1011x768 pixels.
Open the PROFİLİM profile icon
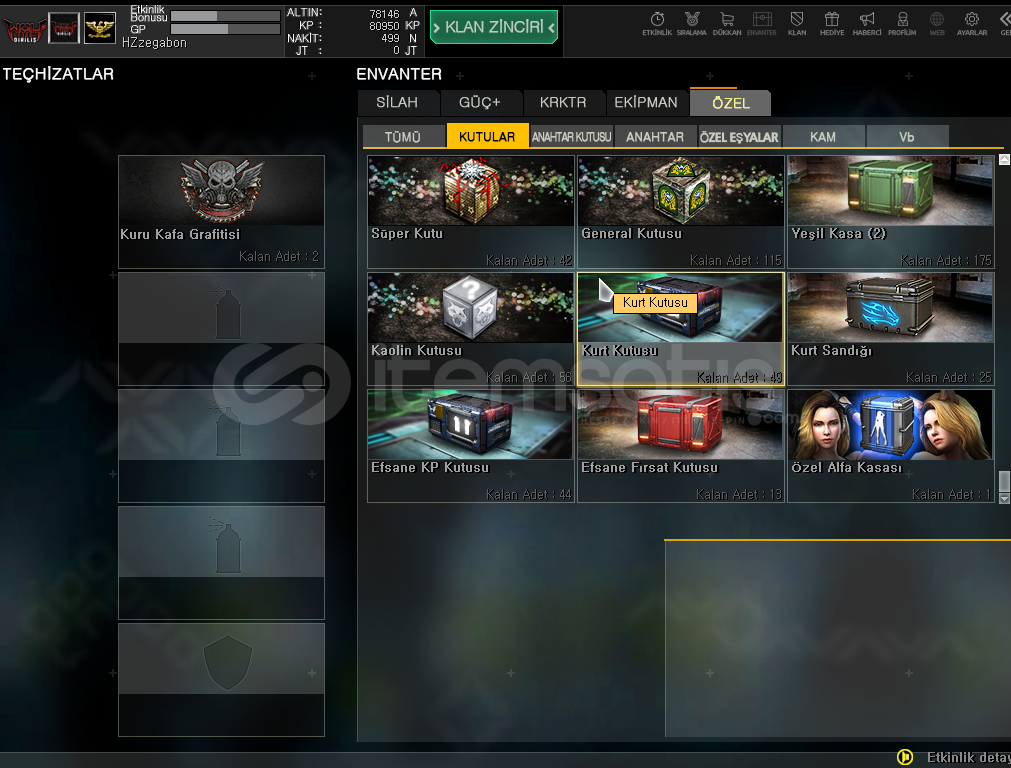(x=902, y=23)
